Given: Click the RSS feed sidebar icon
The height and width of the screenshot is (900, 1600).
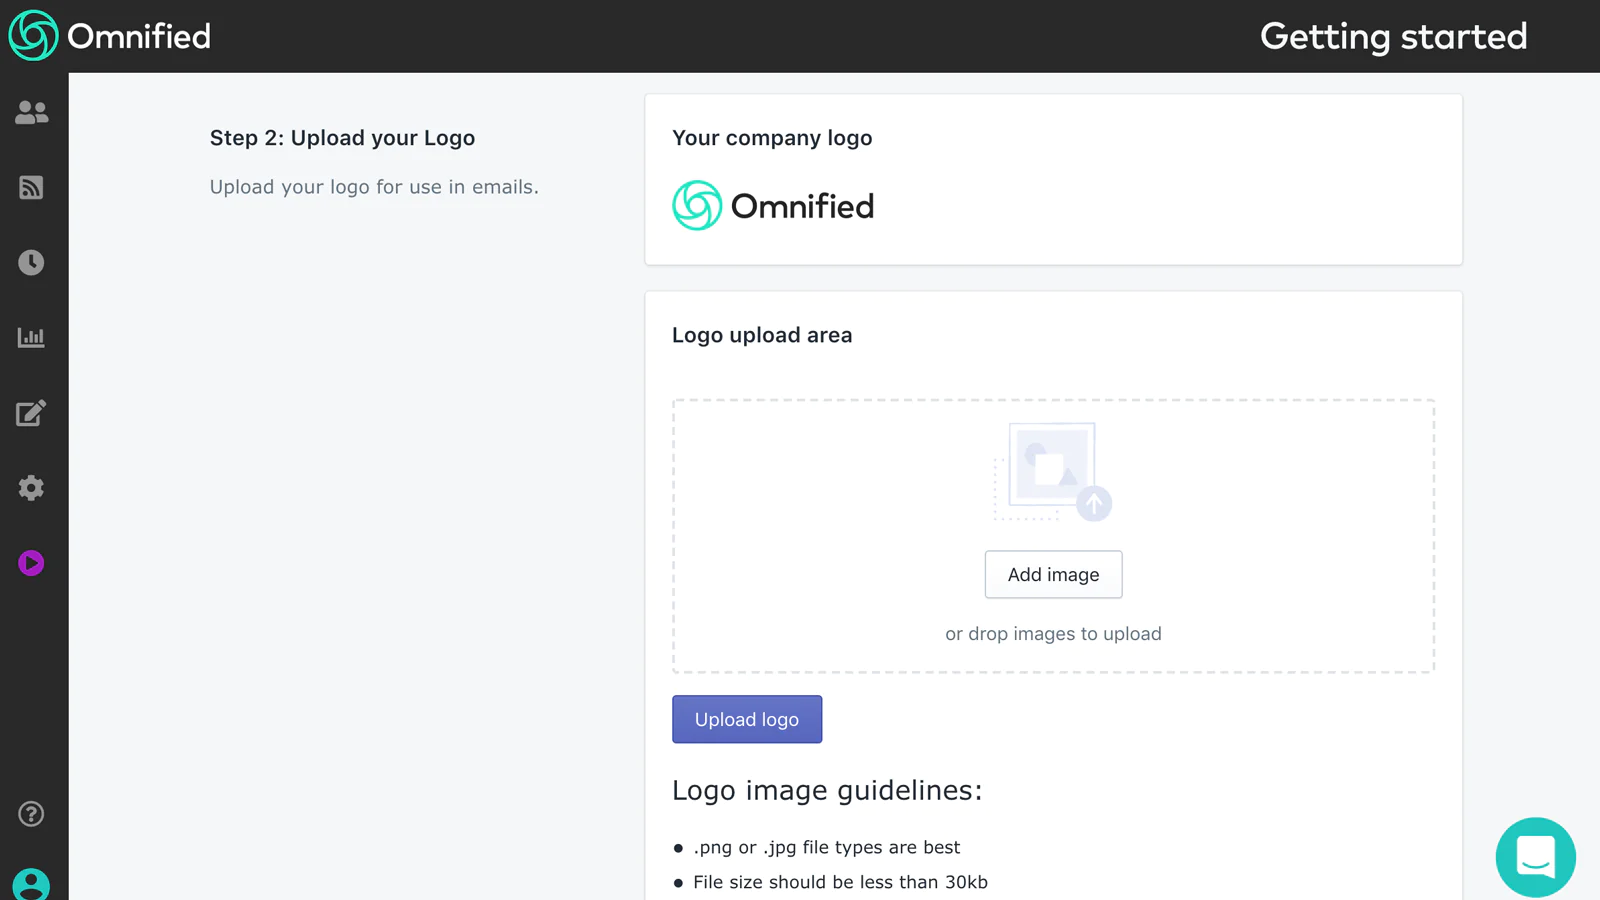Looking at the screenshot, I should [31, 188].
